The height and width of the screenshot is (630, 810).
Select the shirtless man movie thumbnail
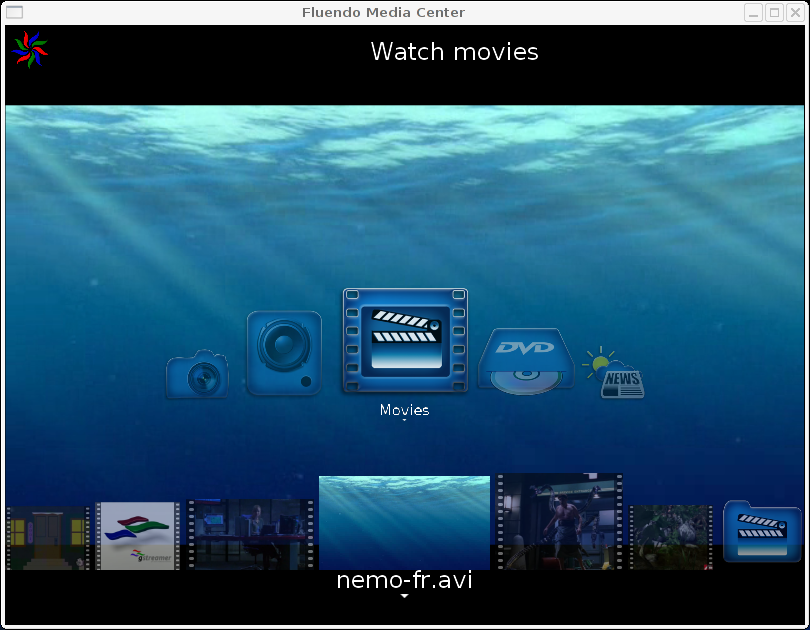point(559,522)
